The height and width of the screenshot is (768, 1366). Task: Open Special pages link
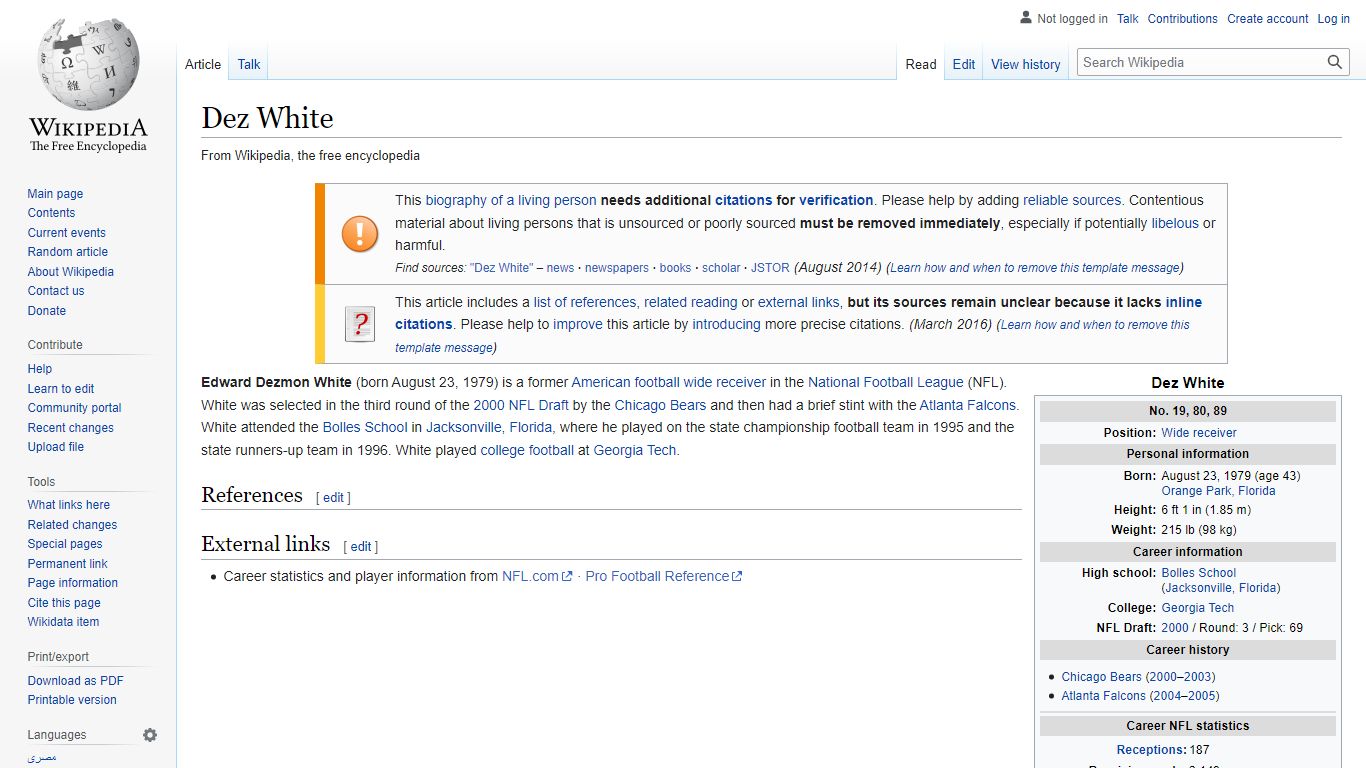point(65,544)
